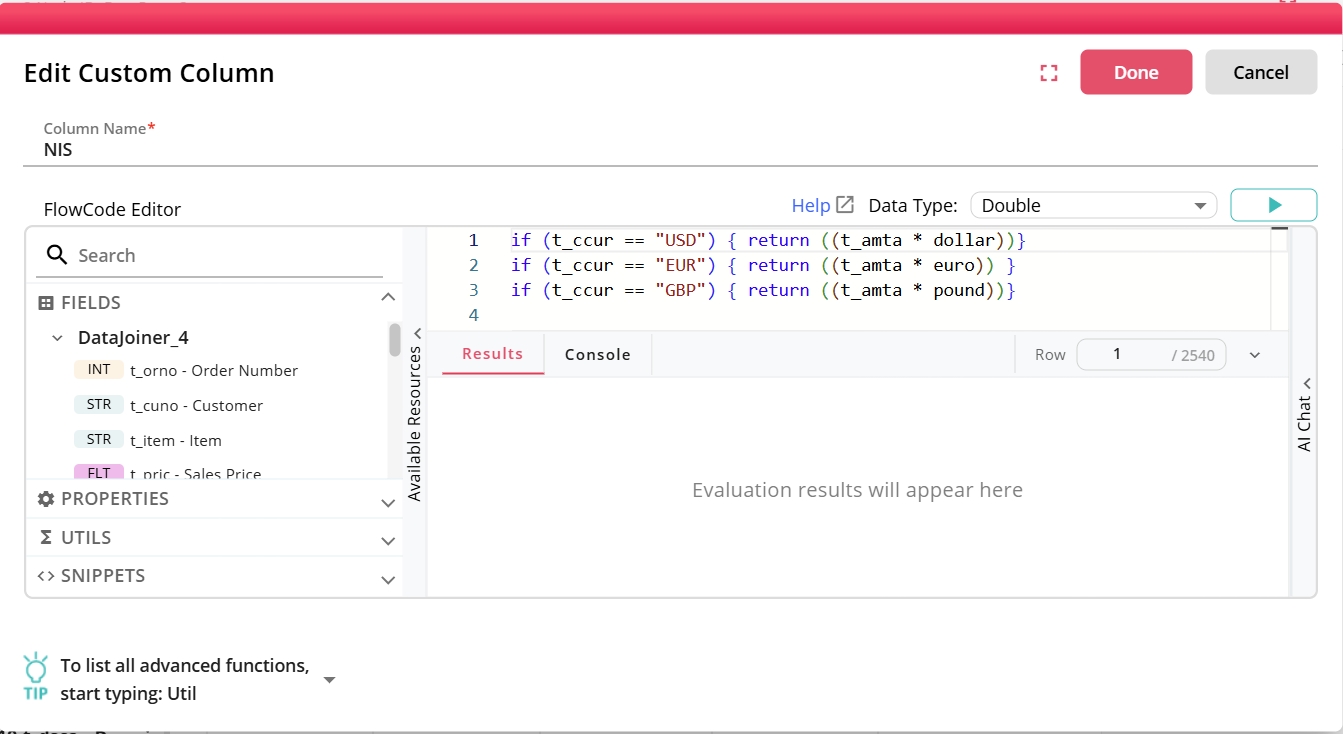Click the Column Name field containing NIS
1343x734 pixels.
click(x=670, y=150)
